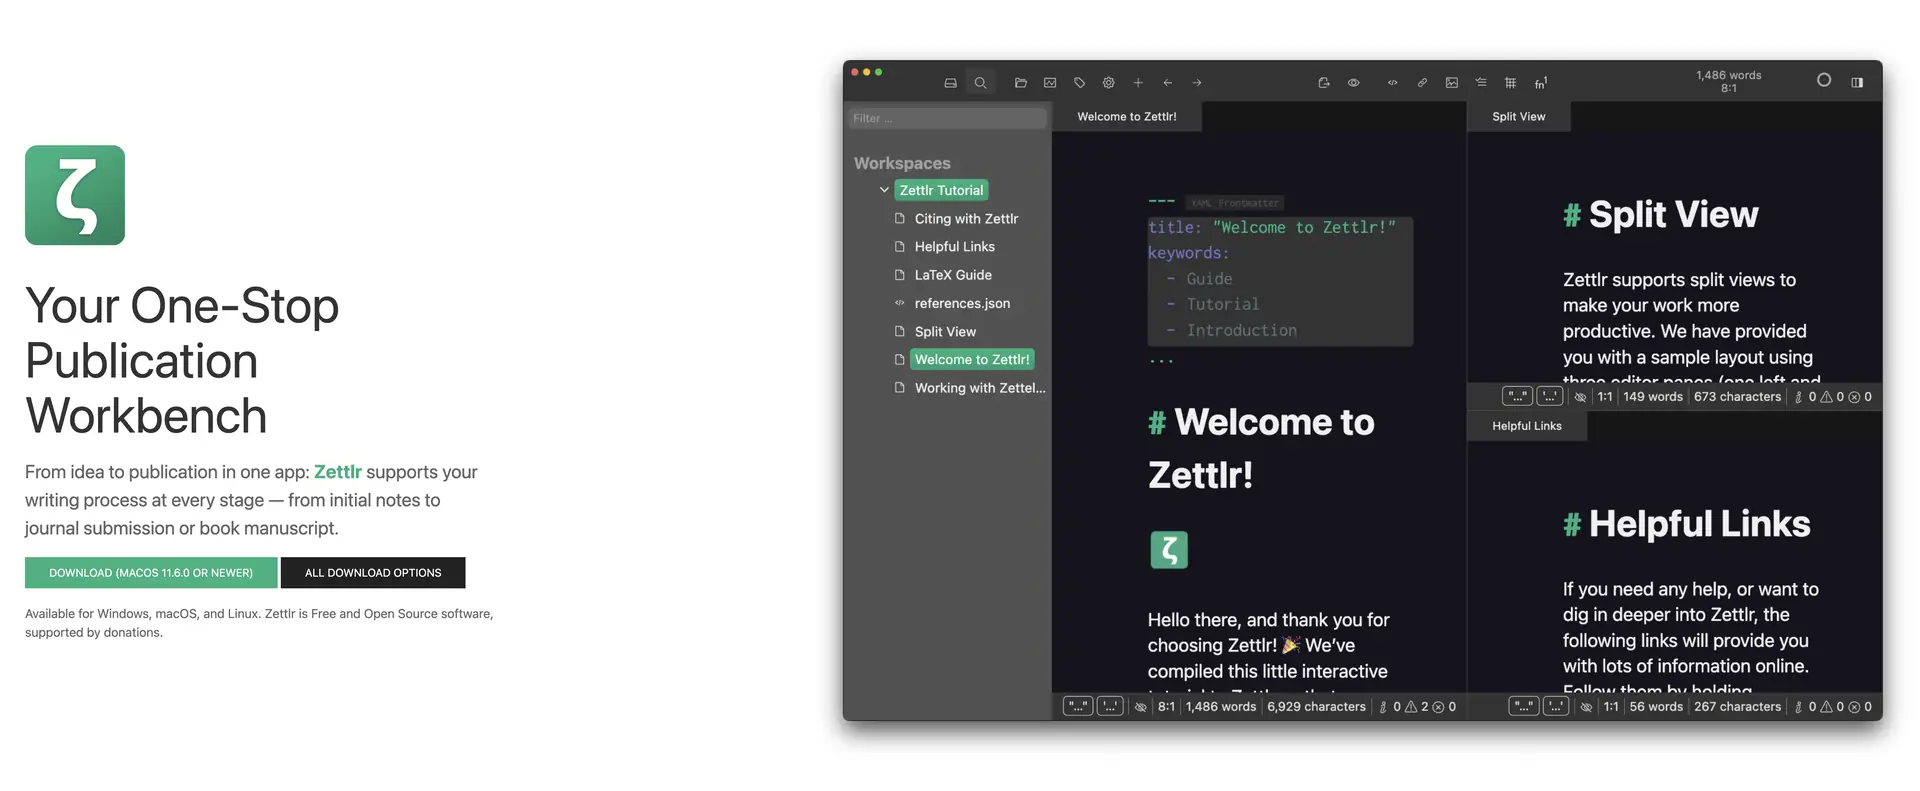Image resolution: width=1920 pixels, height=791 pixels.
Task: Click '6,929 characters' in the status bar
Action: click(x=1316, y=707)
